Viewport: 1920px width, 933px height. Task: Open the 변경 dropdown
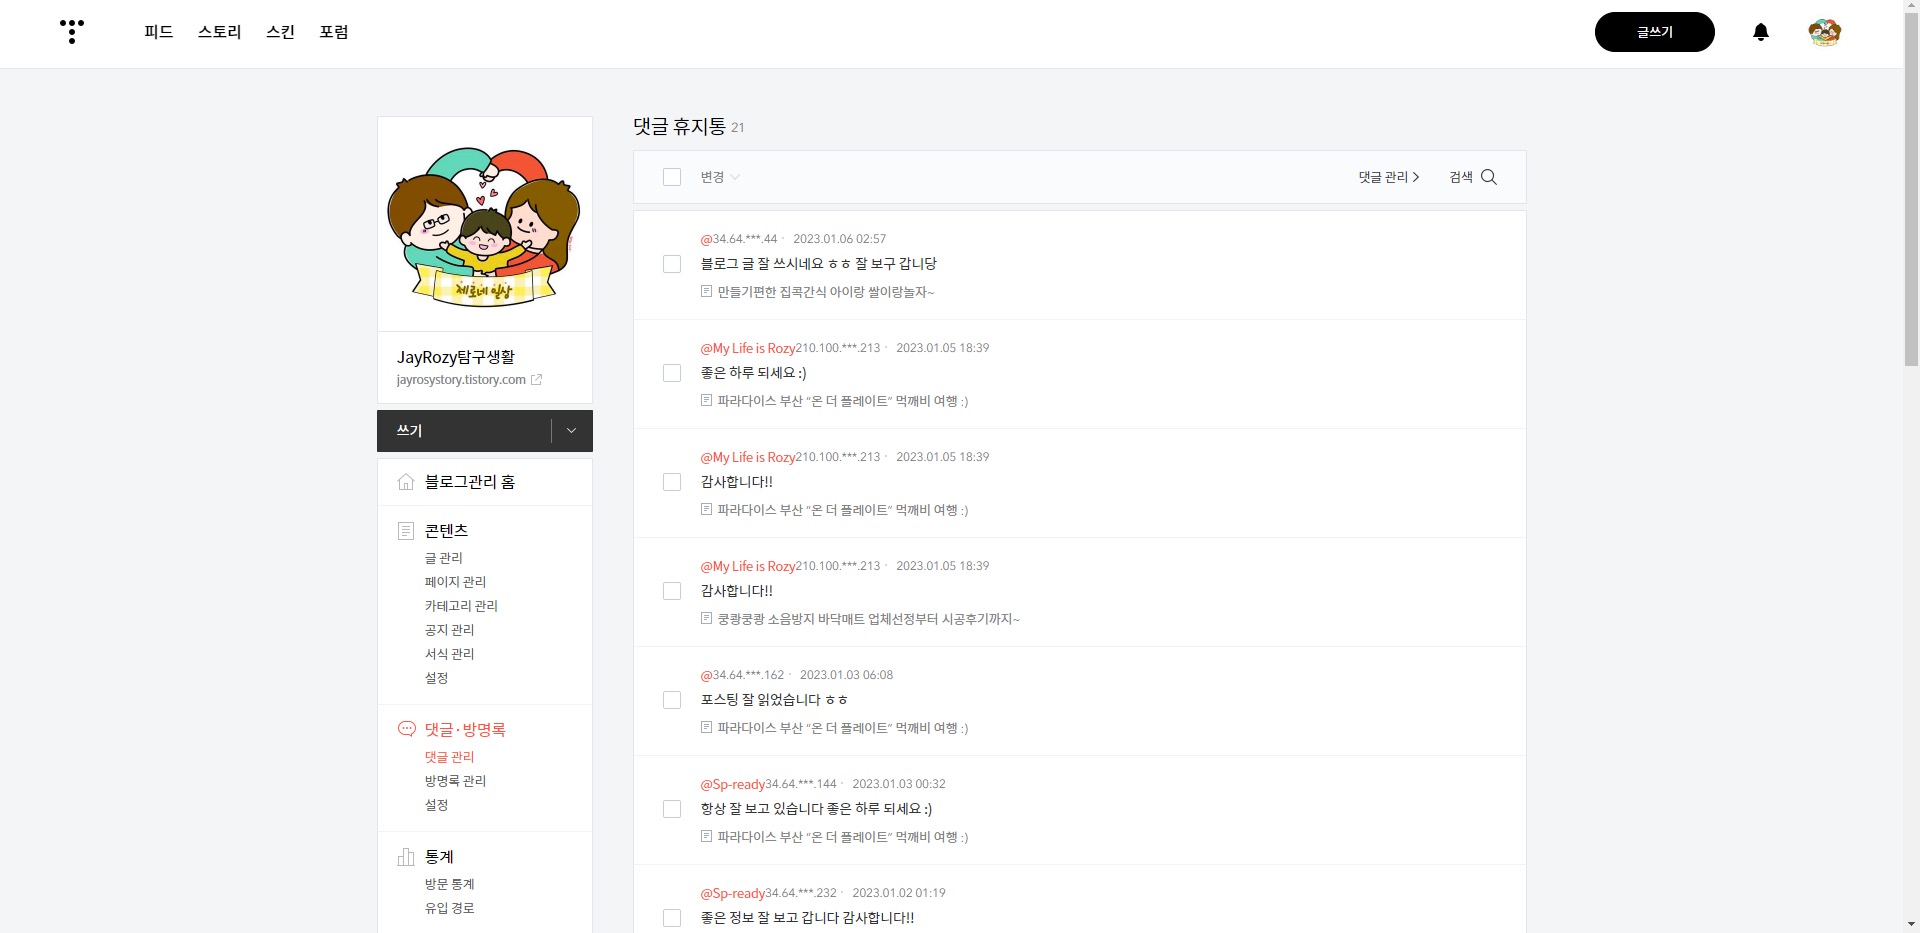[x=720, y=177]
